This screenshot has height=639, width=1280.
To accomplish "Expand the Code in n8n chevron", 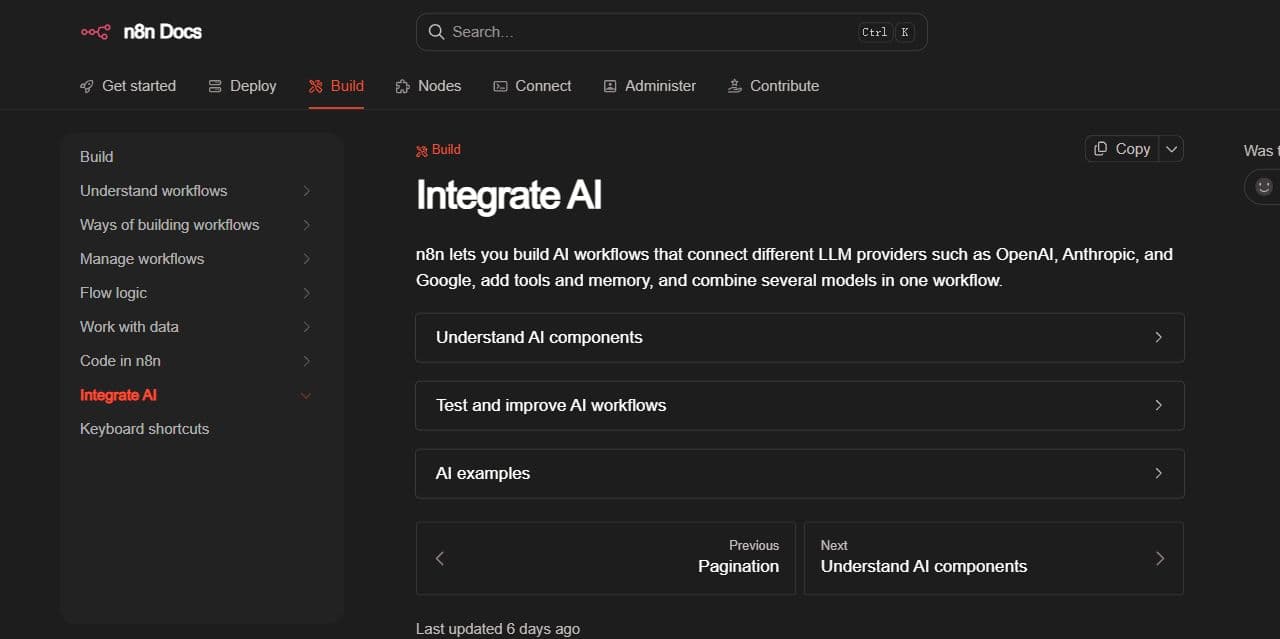I will tap(306, 361).
